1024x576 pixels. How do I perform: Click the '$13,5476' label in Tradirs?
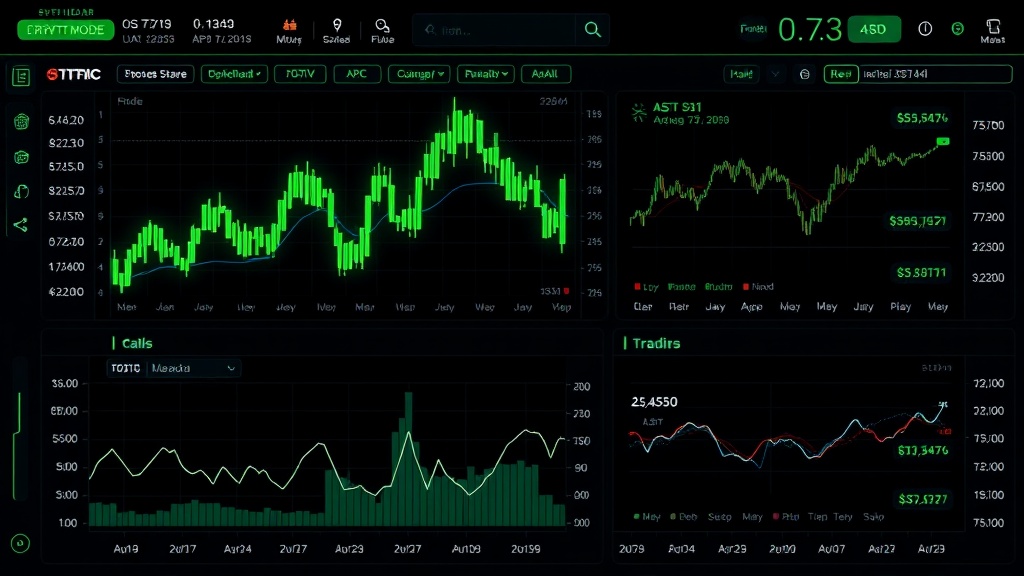[x=923, y=451]
